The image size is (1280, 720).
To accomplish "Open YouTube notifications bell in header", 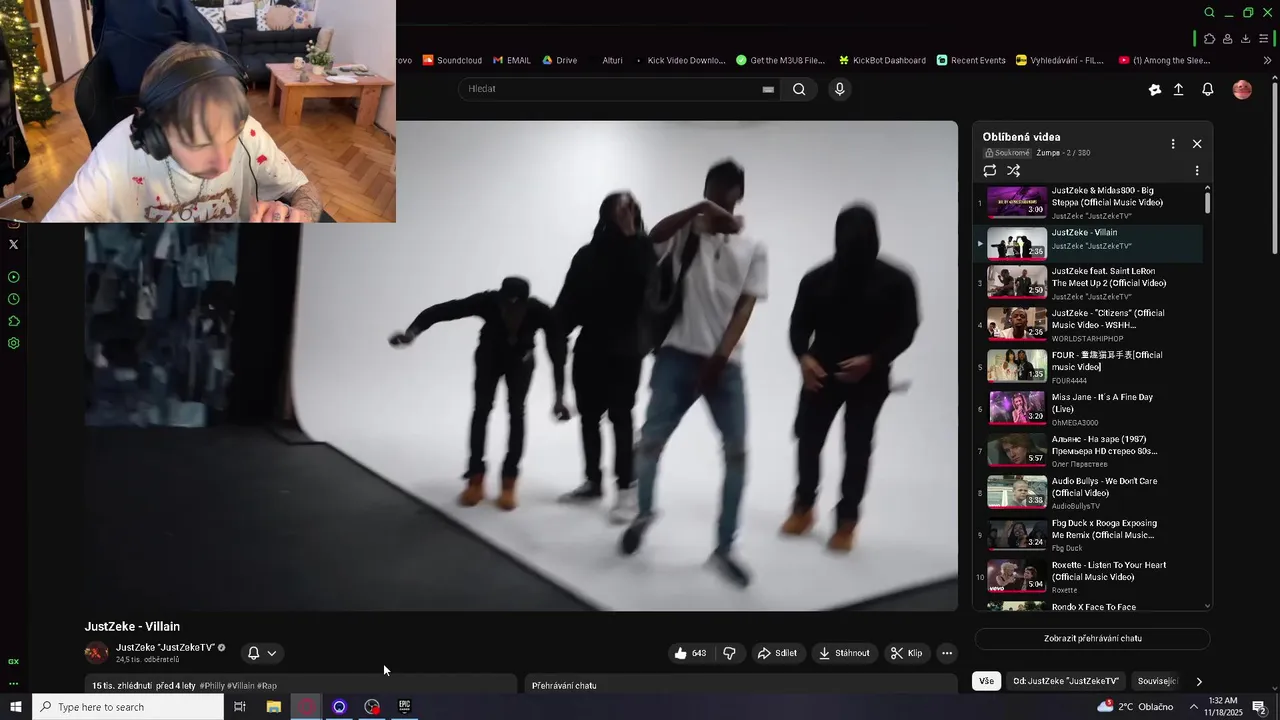I will click(x=1208, y=89).
